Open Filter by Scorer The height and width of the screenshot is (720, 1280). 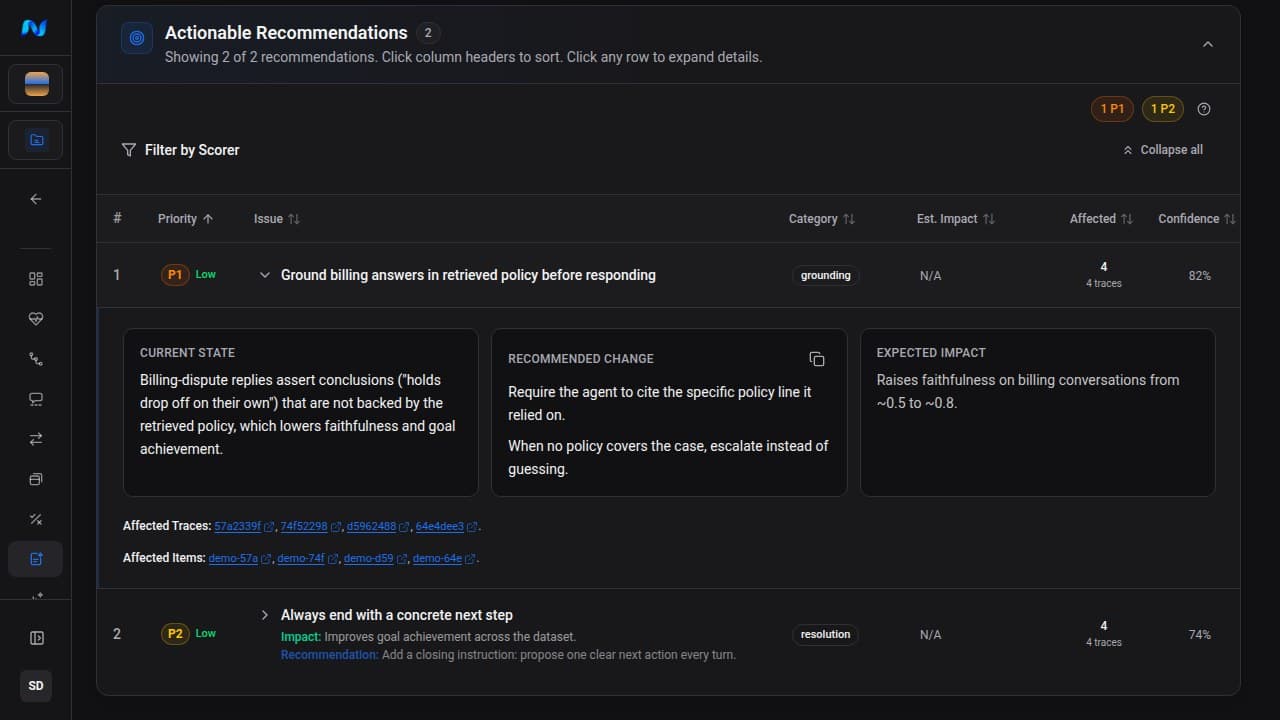pos(180,150)
